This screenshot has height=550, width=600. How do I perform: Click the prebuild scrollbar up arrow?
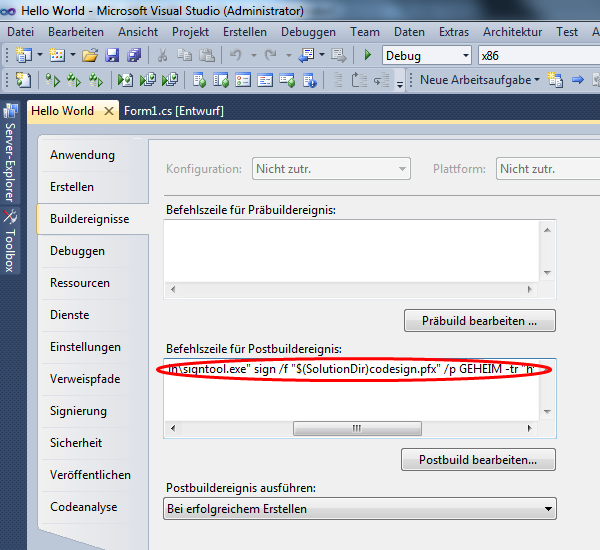tap(547, 230)
